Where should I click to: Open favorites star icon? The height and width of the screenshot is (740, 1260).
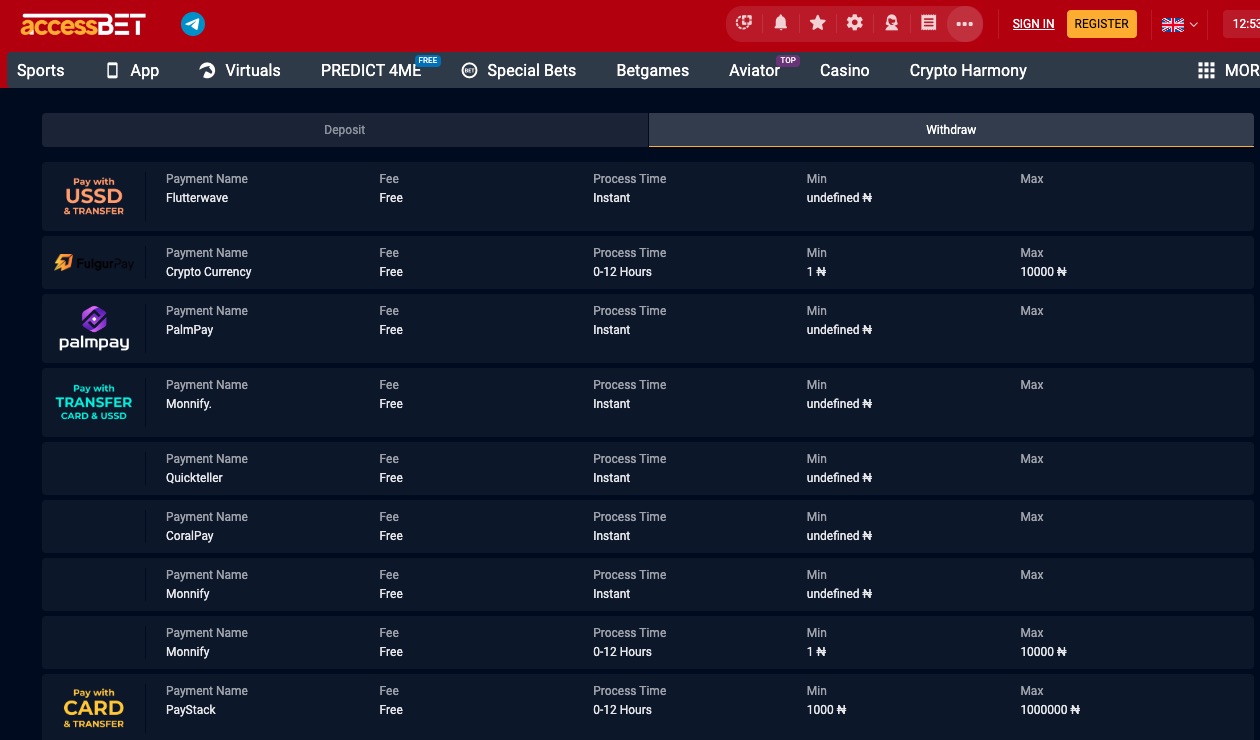click(818, 23)
